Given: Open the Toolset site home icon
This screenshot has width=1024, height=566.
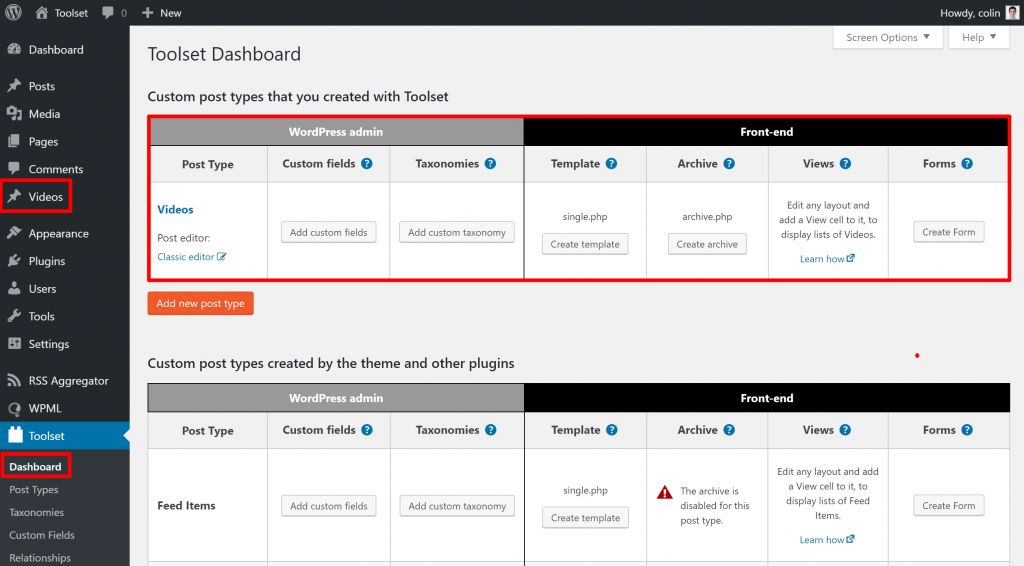Looking at the screenshot, I should point(42,12).
